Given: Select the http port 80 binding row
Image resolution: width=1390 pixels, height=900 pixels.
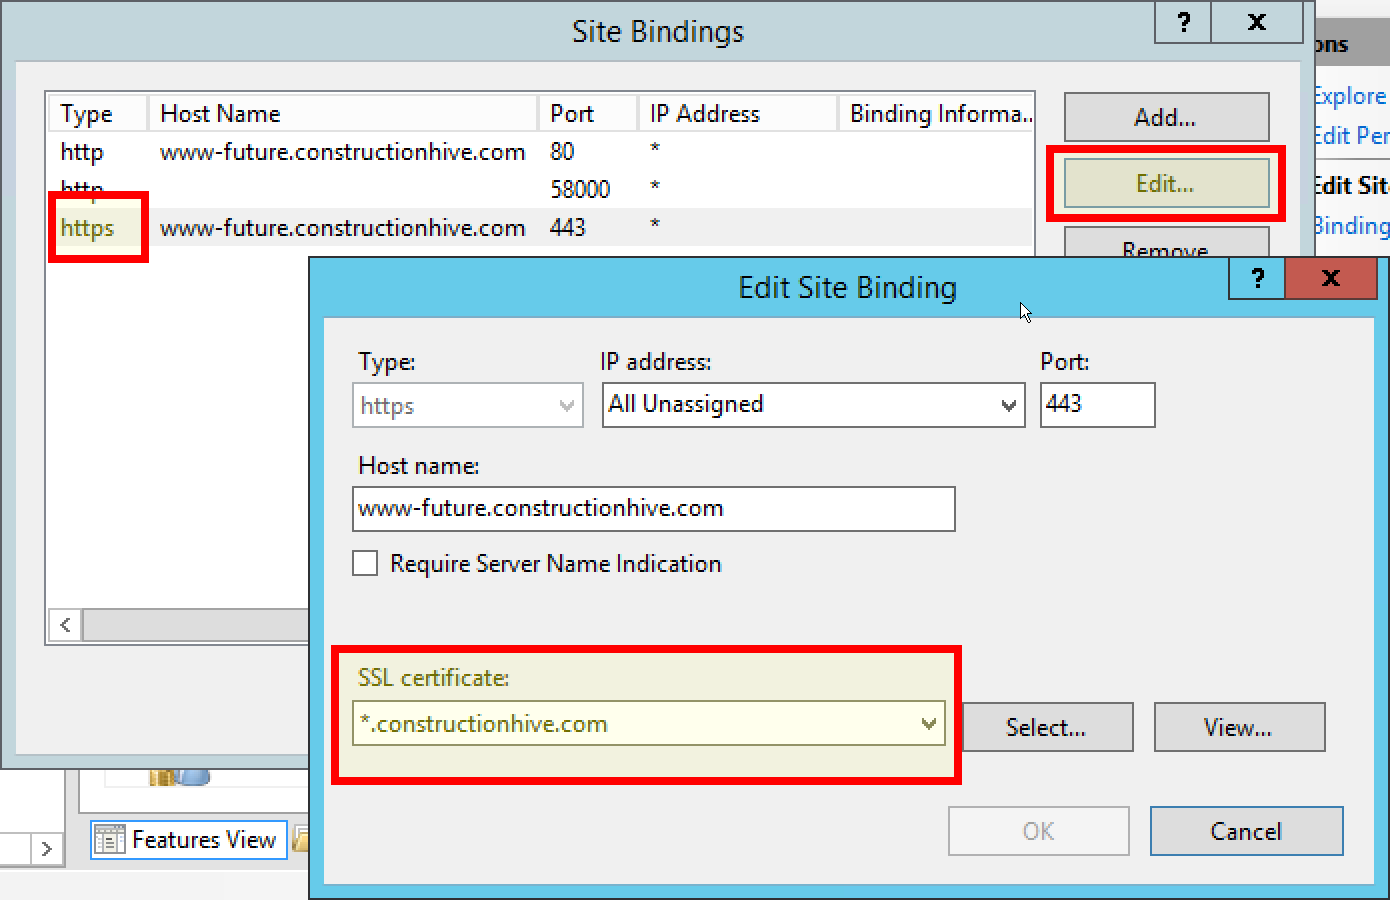Looking at the screenshot, I should [340, 152].
